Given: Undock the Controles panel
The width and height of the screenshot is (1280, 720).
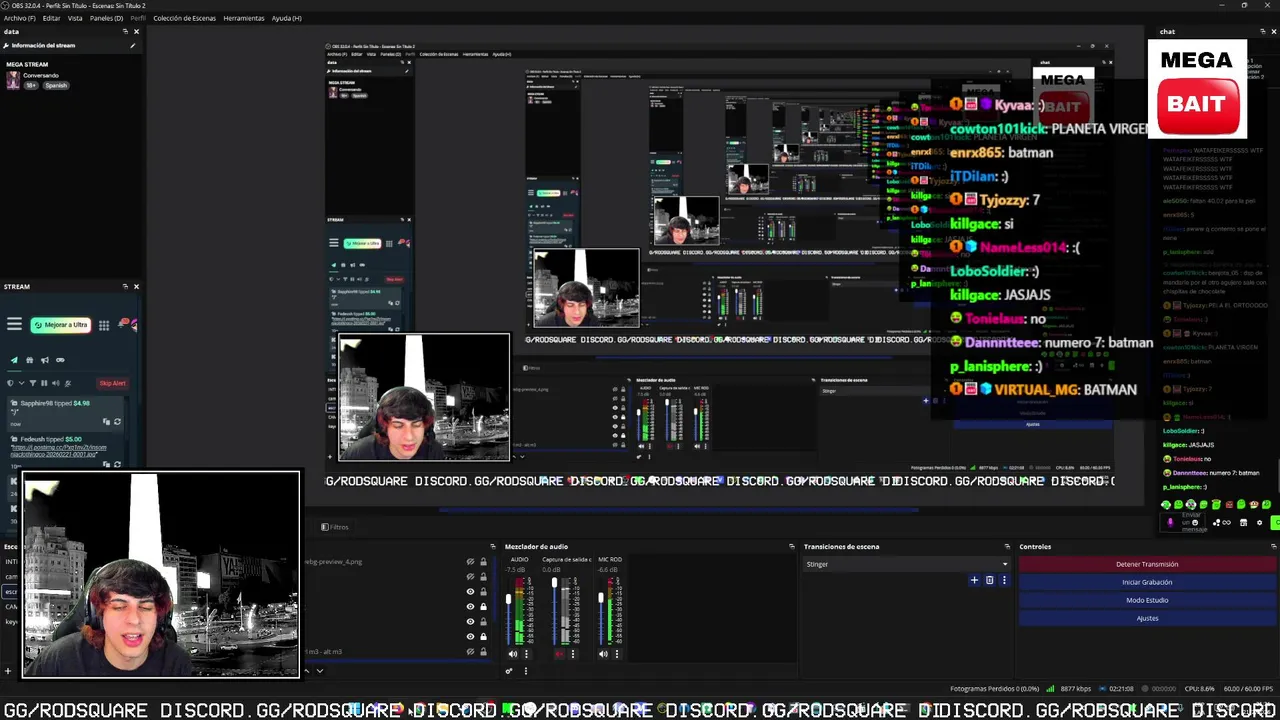Looking at the screenshot, I should pyautogui.click(x=1273, y=546).
